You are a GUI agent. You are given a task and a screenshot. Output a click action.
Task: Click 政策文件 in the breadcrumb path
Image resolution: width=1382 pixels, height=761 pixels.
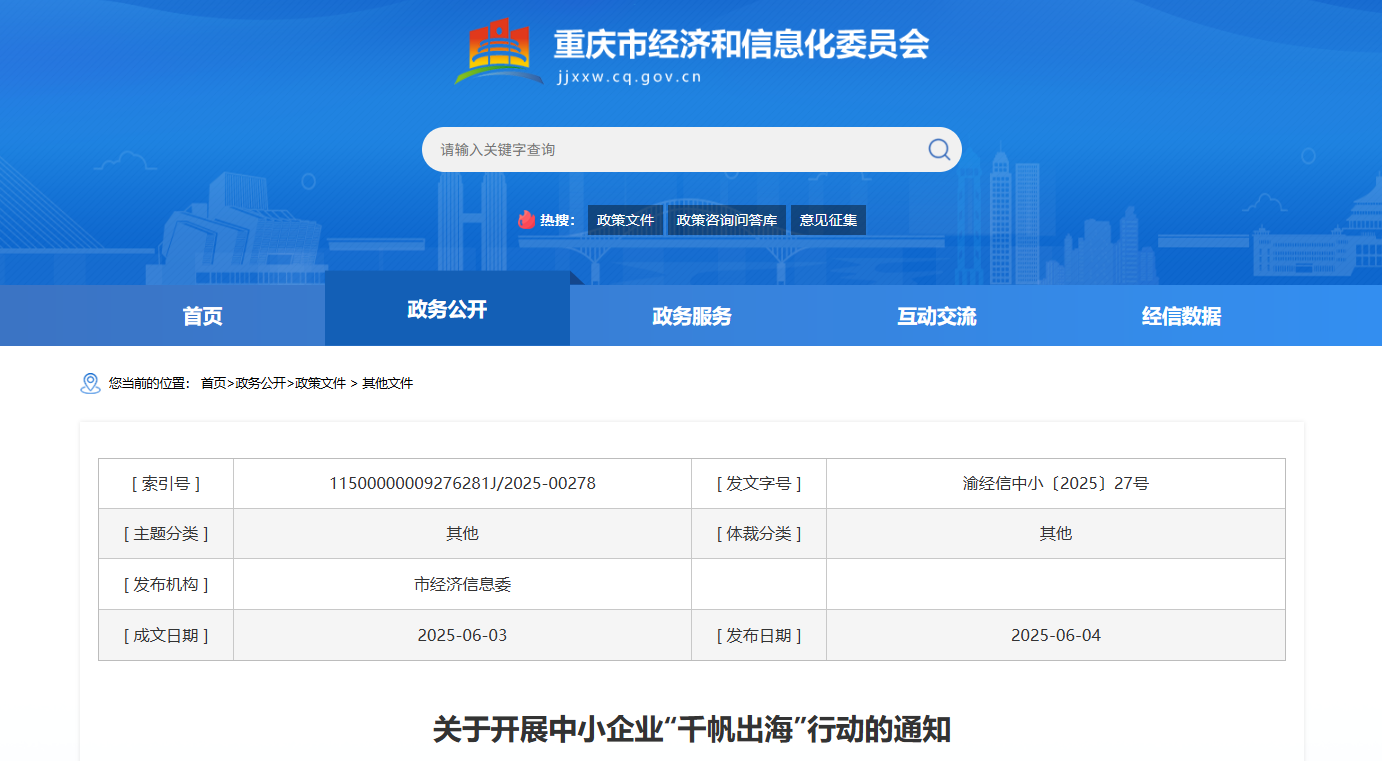point(320,383)
